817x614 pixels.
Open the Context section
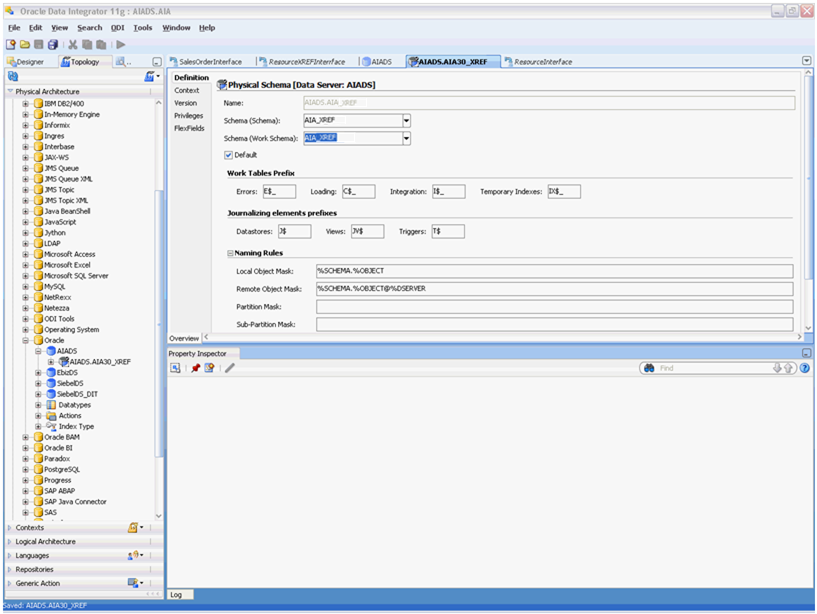pos(187,90)
